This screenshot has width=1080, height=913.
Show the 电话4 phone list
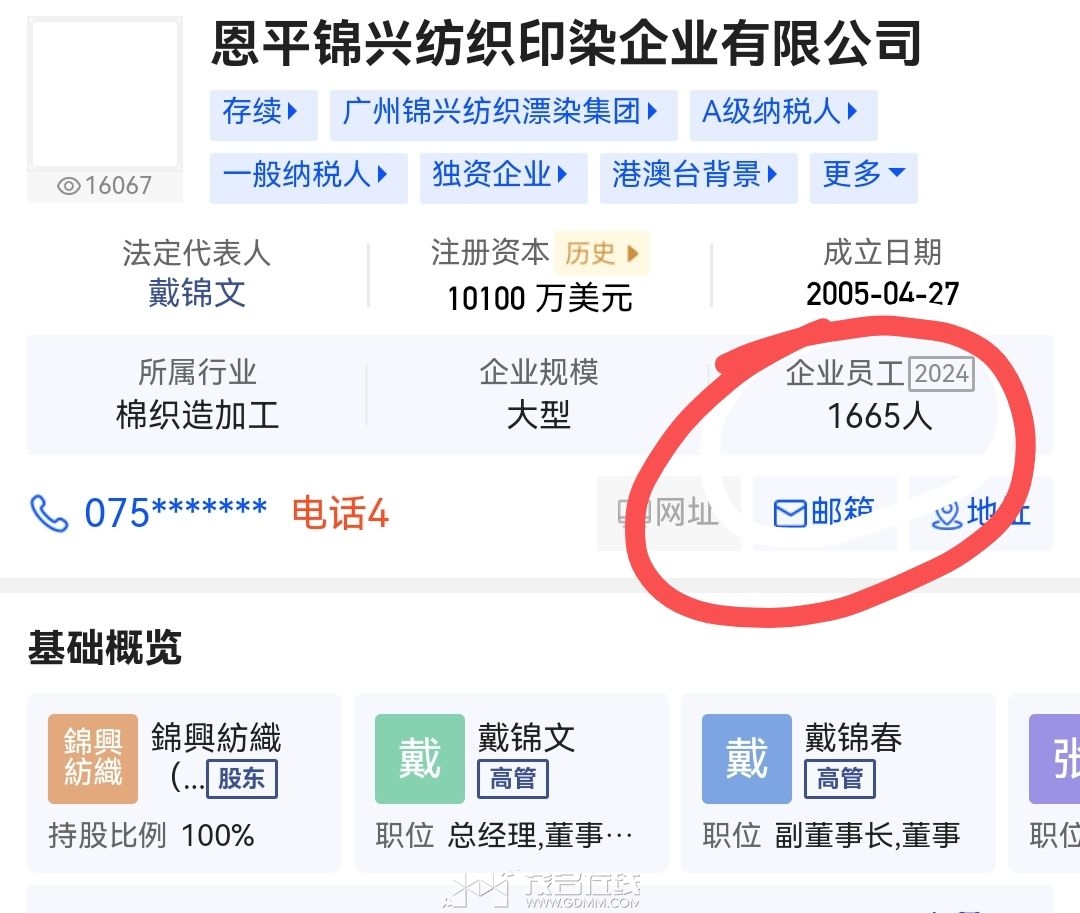point(340,514)
